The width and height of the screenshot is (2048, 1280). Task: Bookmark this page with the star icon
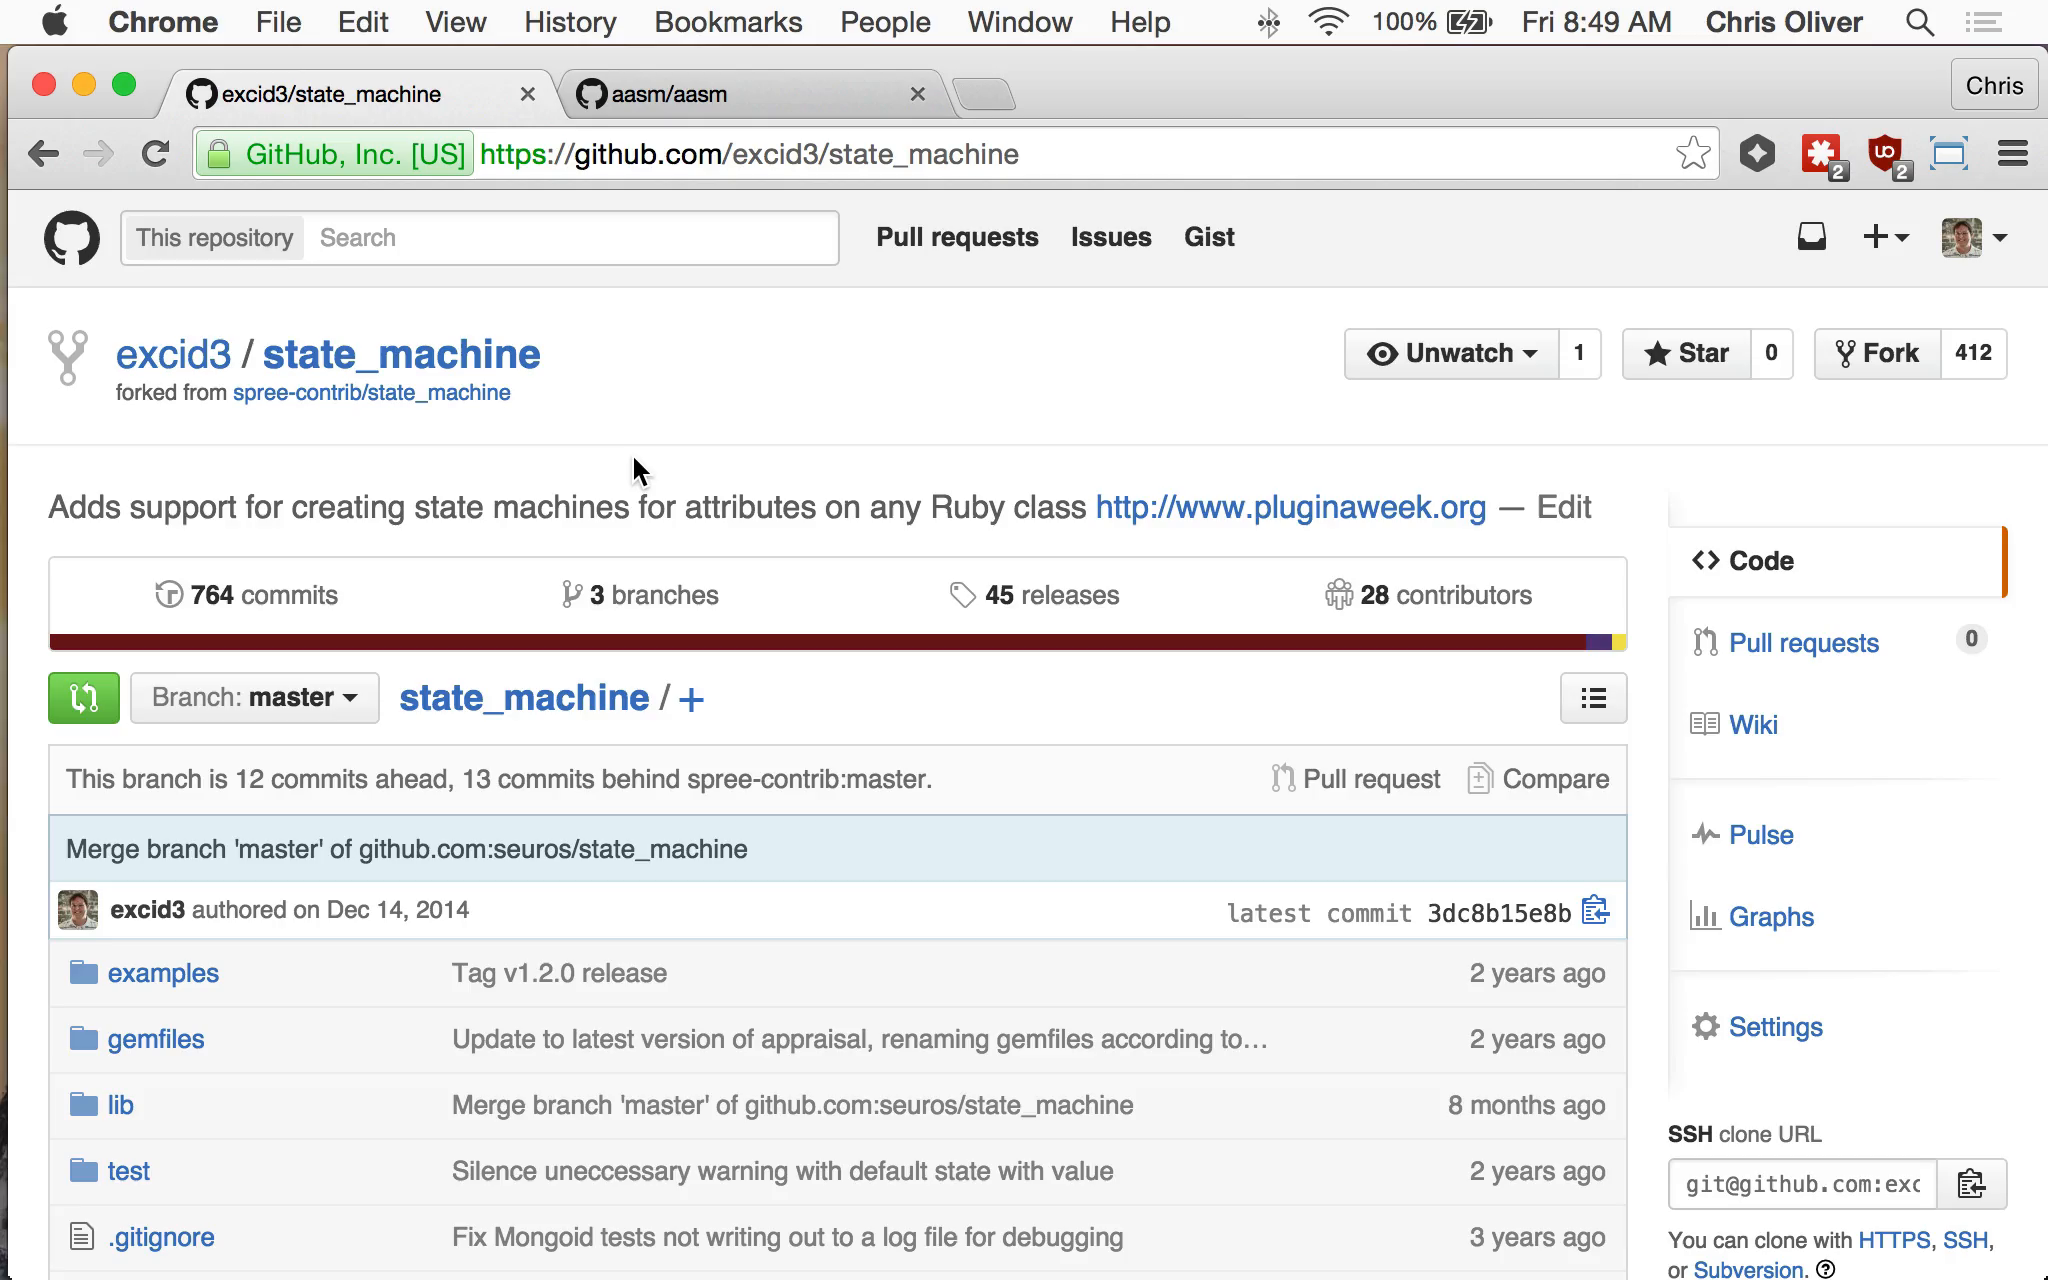pos(1693,154)
